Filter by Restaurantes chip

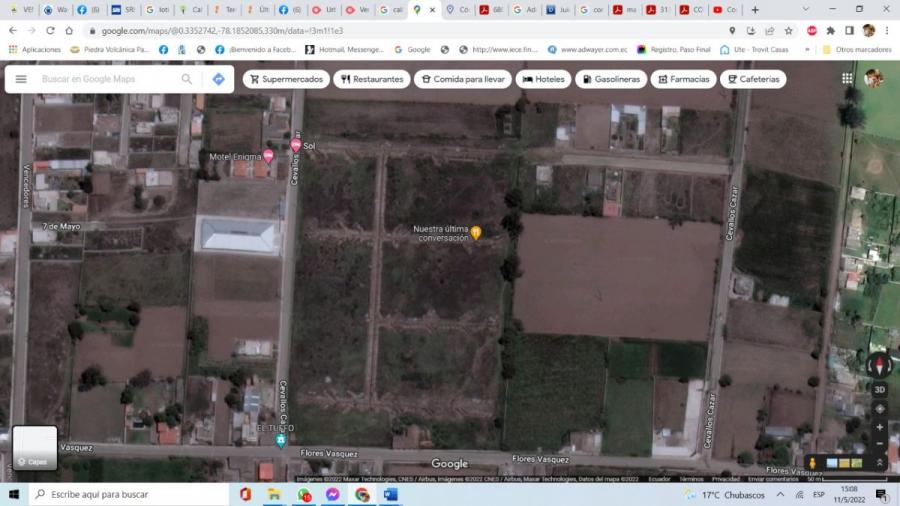[x=372, y=79]
